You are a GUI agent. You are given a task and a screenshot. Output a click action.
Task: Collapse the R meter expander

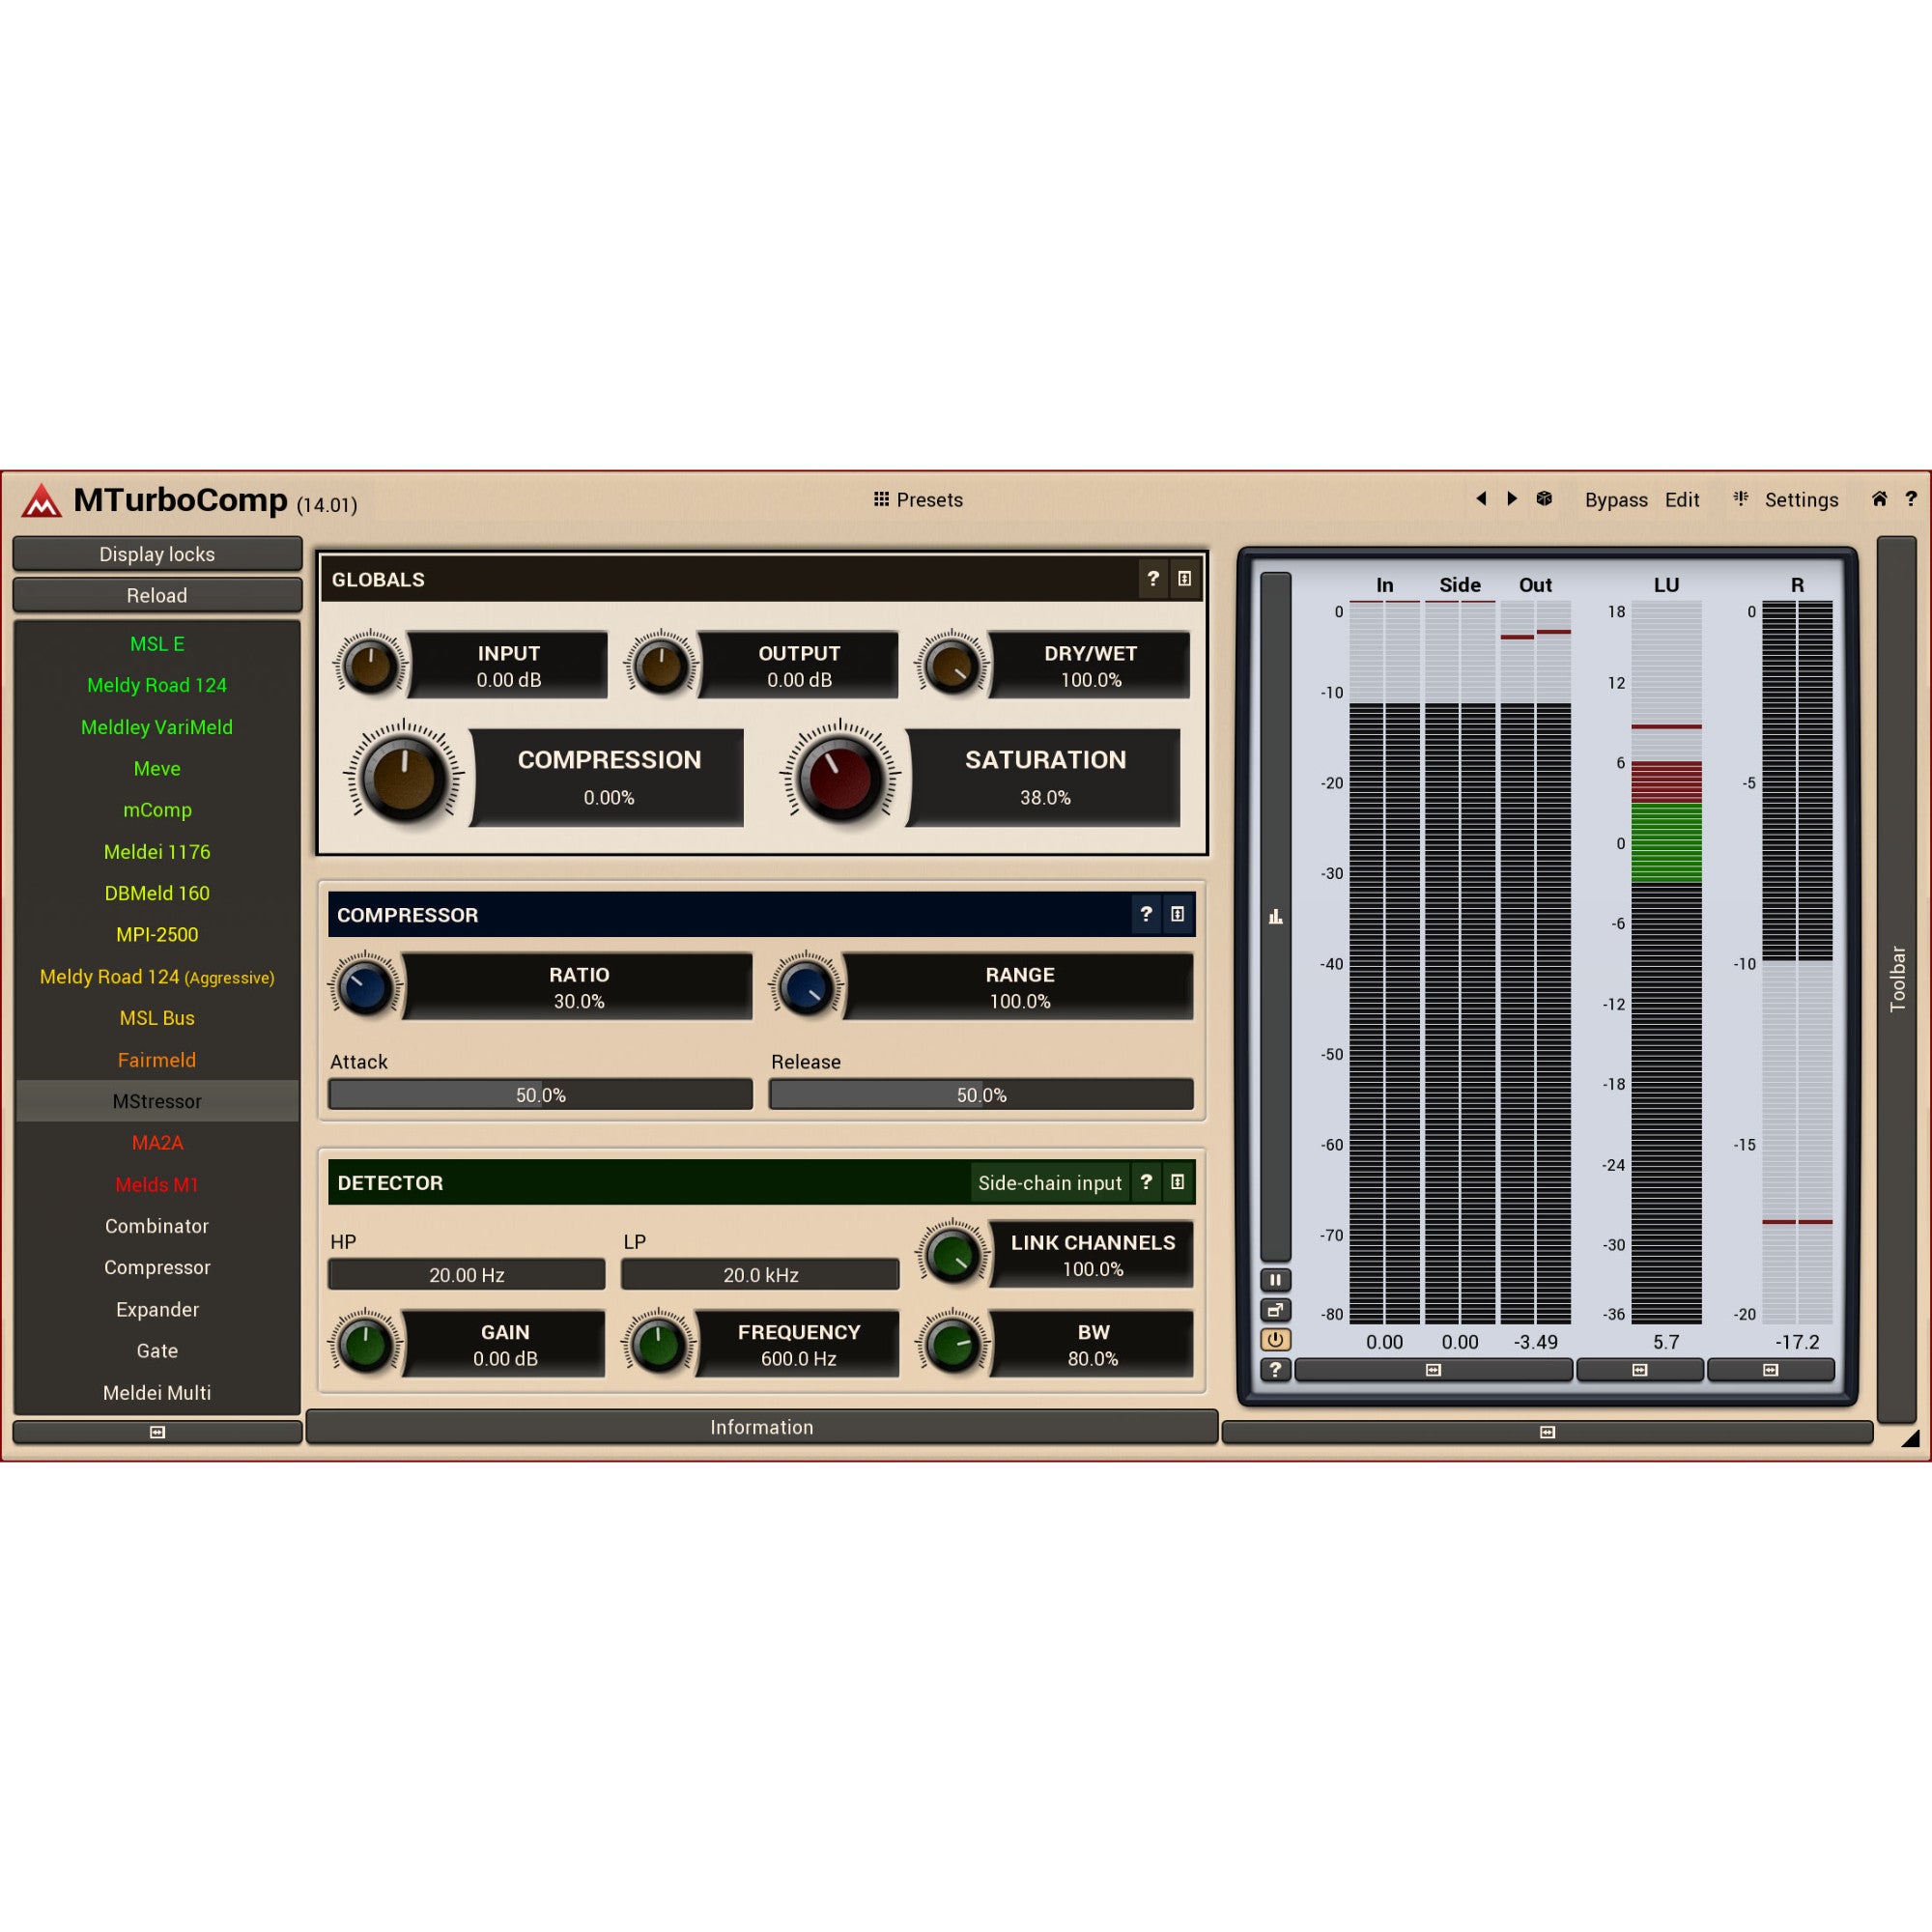(1770, 1370)
